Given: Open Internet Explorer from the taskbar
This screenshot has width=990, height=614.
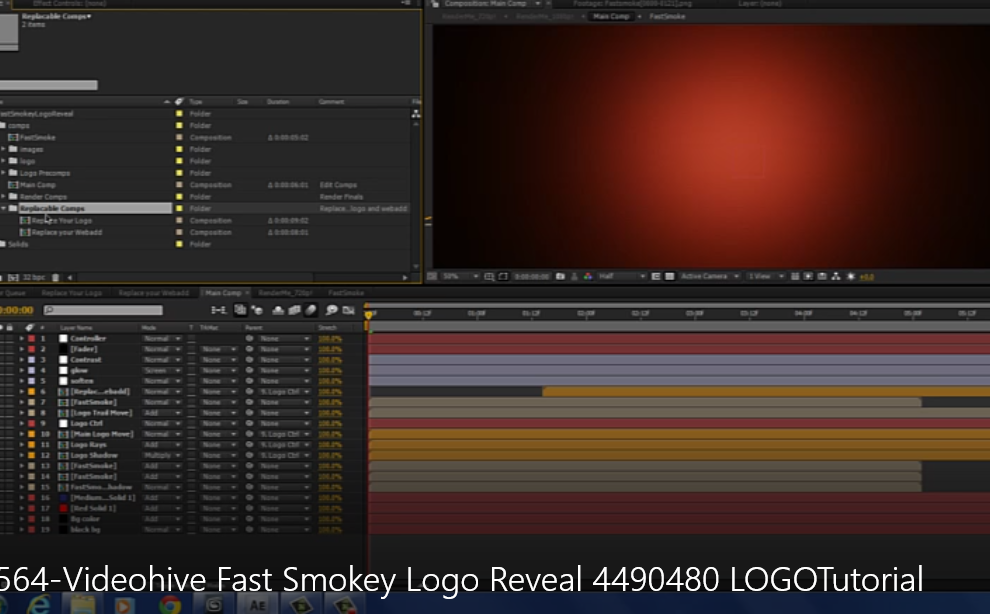Looking at the screenshot, I should point(39,605).
